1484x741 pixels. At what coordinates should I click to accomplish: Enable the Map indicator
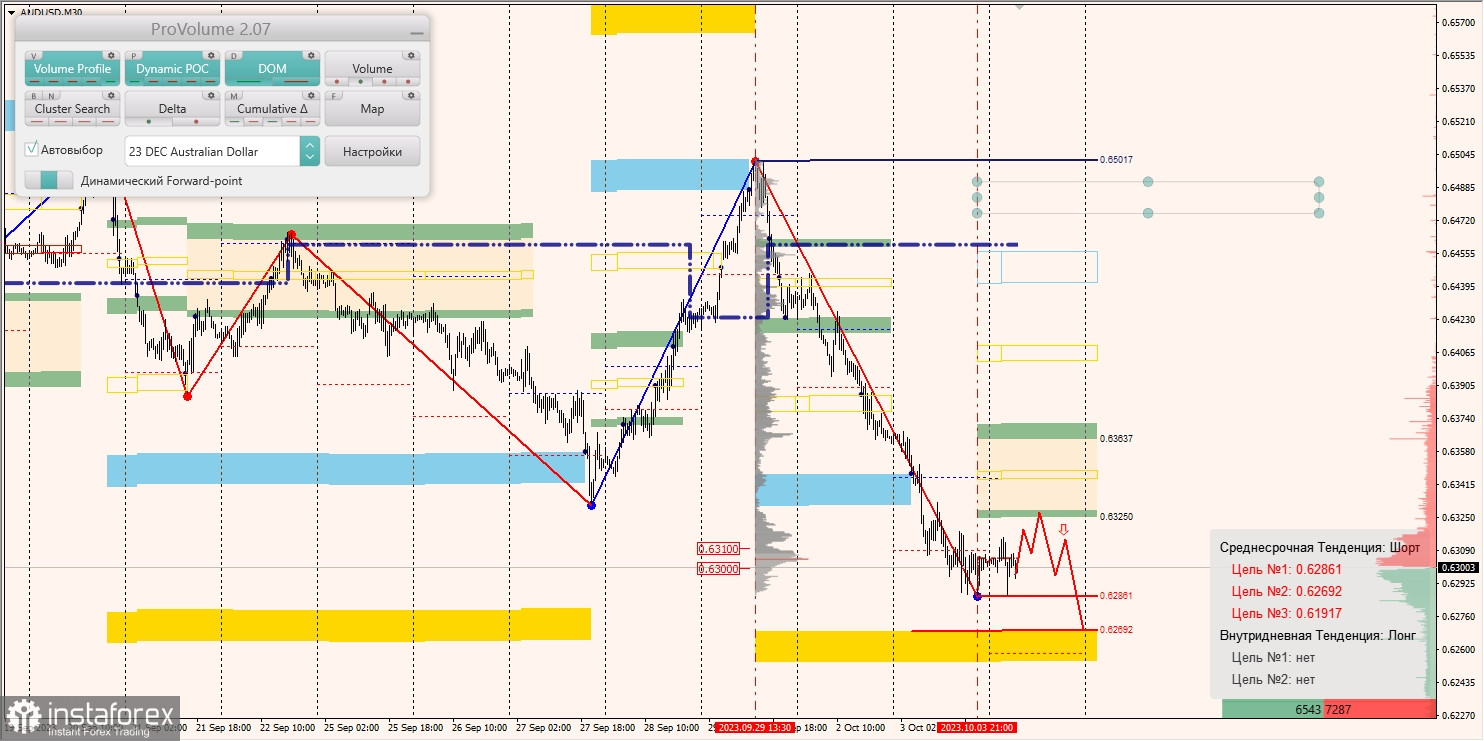point(372,109)
